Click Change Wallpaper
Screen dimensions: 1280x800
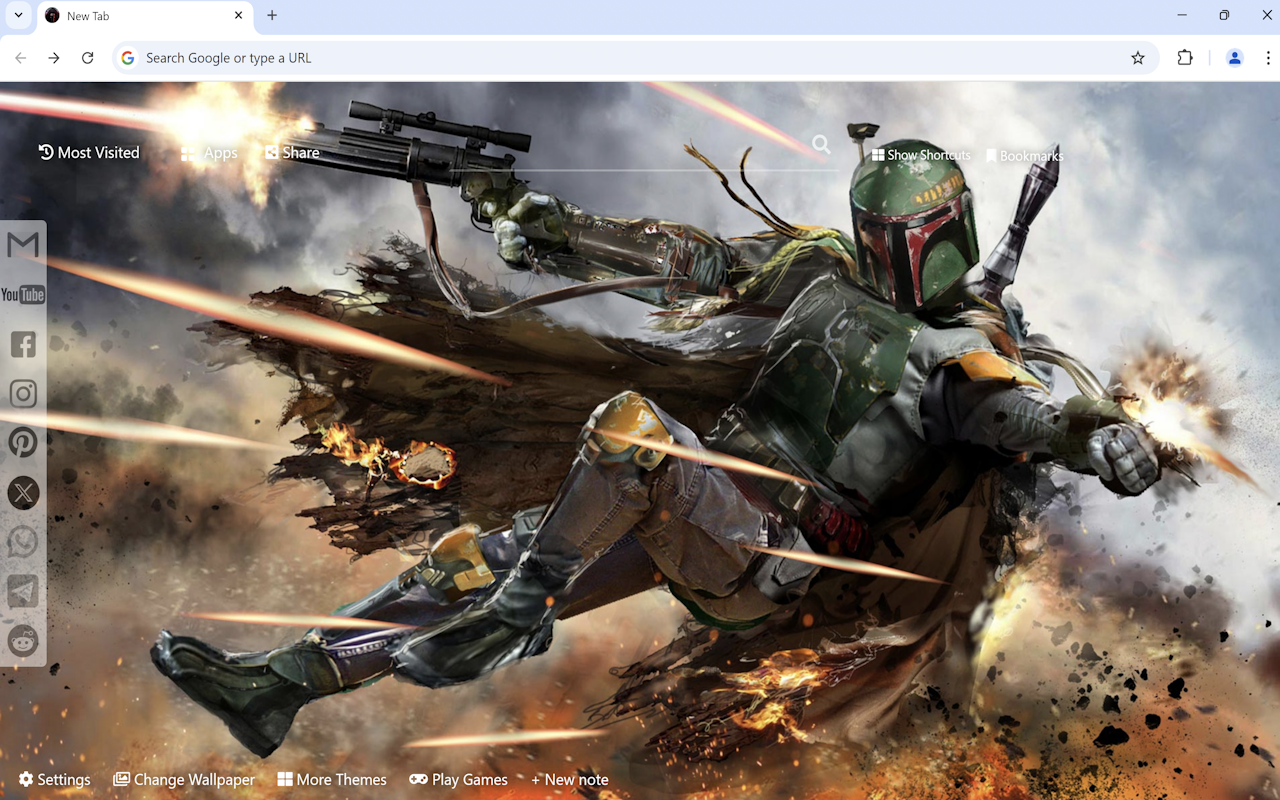pyautogui.click(x=184, y=780)
